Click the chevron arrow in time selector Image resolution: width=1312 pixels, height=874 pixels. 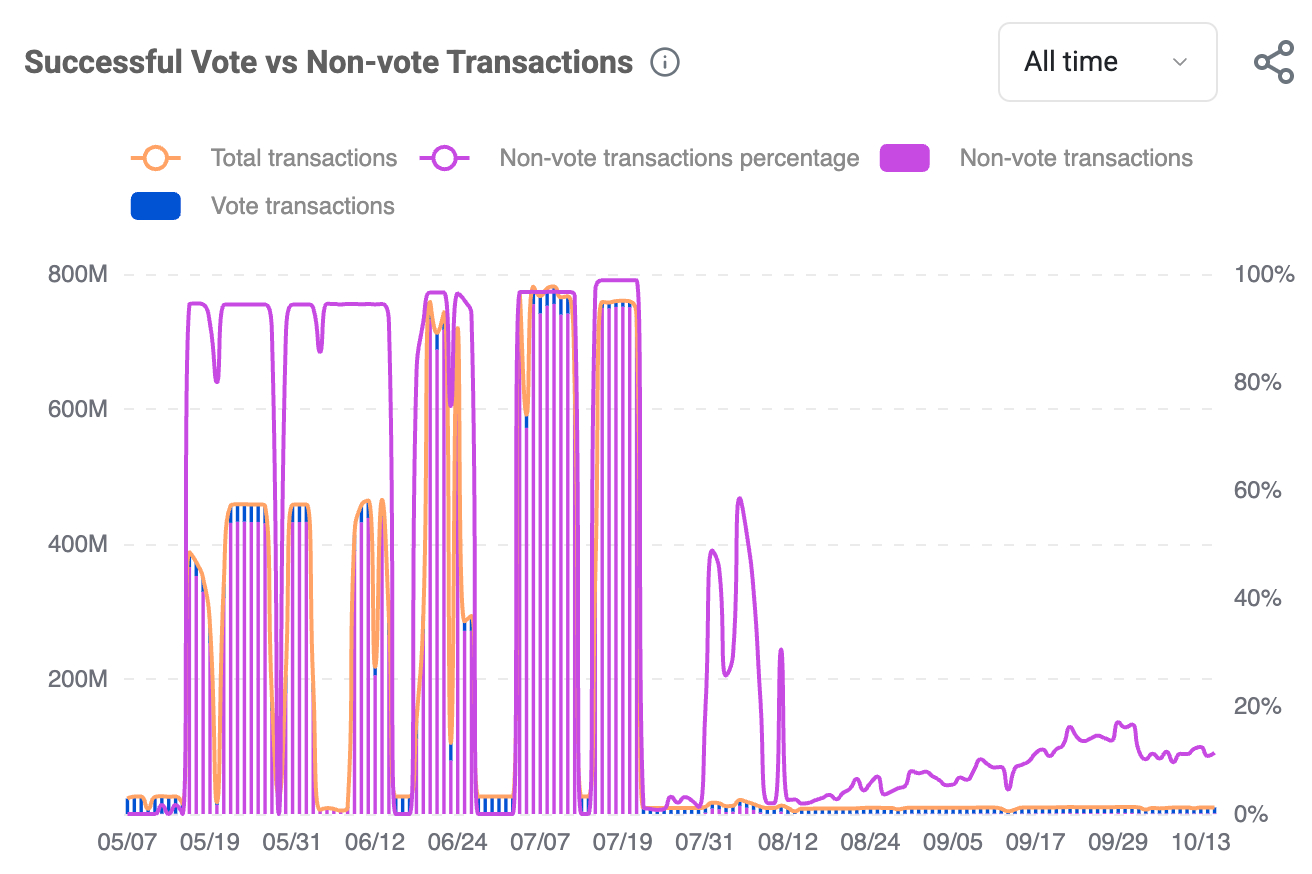click(x=1180, y=62)
